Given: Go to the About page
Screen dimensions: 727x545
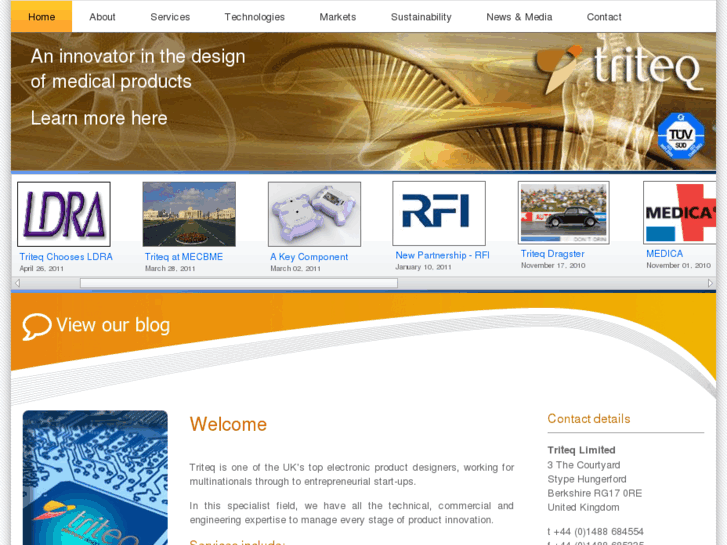Looking at the screenshot, I should 102,17.
